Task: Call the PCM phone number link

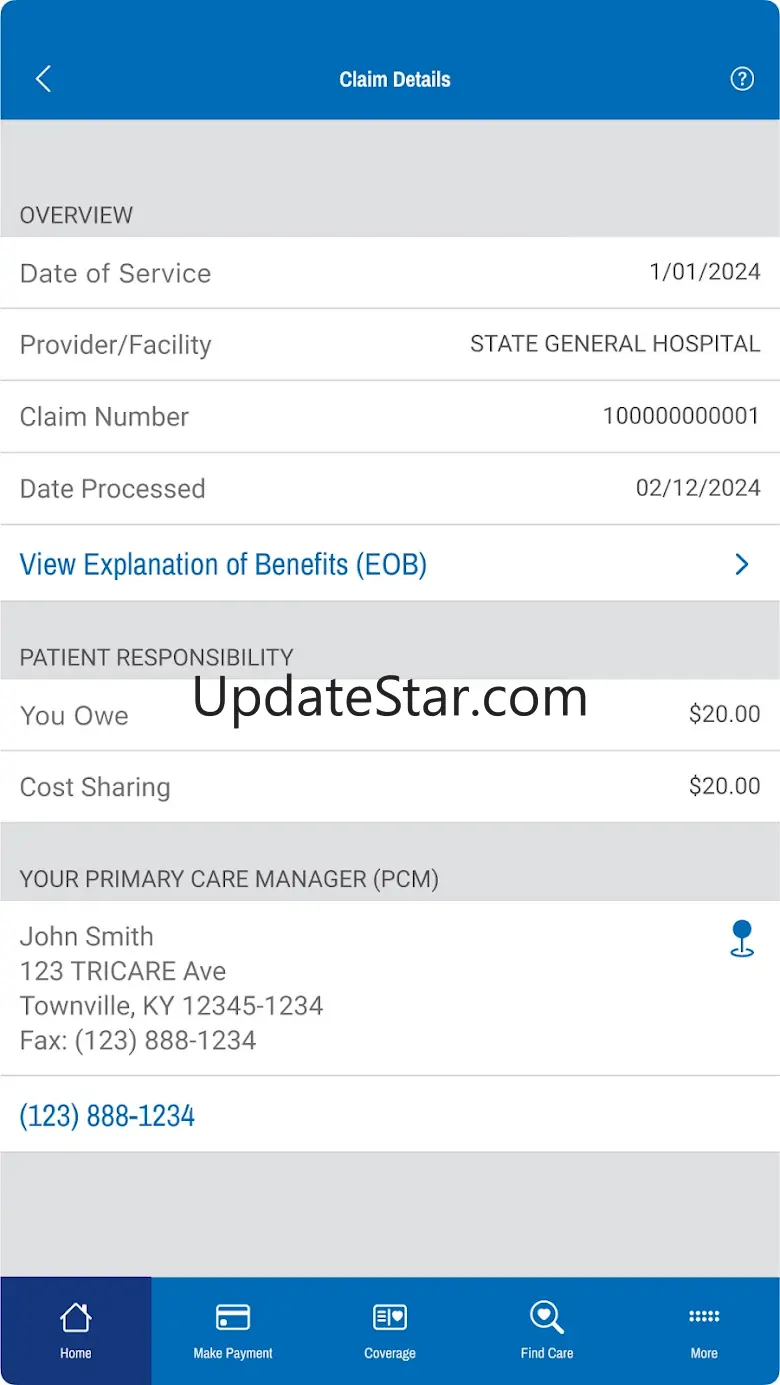Action: 107,1116
